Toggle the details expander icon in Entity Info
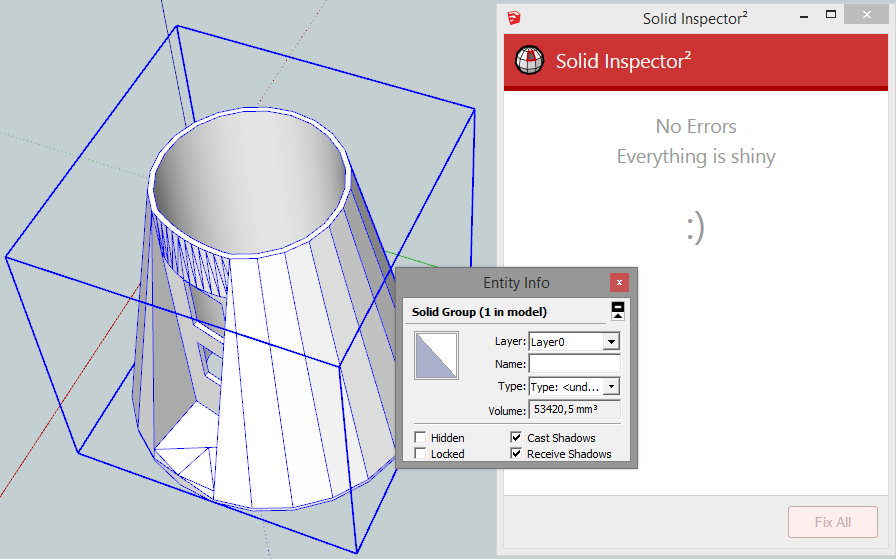This screenshot has height=559, width=896. tap(618, 311)
